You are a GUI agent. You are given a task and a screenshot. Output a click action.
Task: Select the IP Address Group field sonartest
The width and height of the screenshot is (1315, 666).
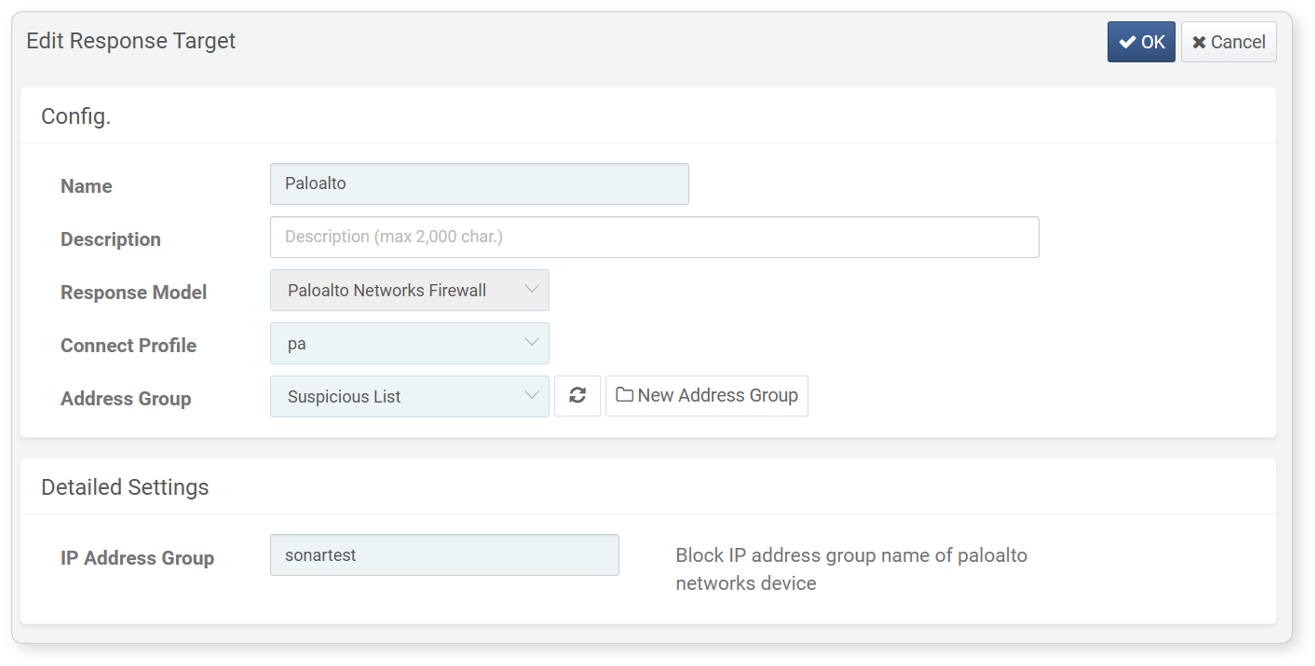pos(444,555)
